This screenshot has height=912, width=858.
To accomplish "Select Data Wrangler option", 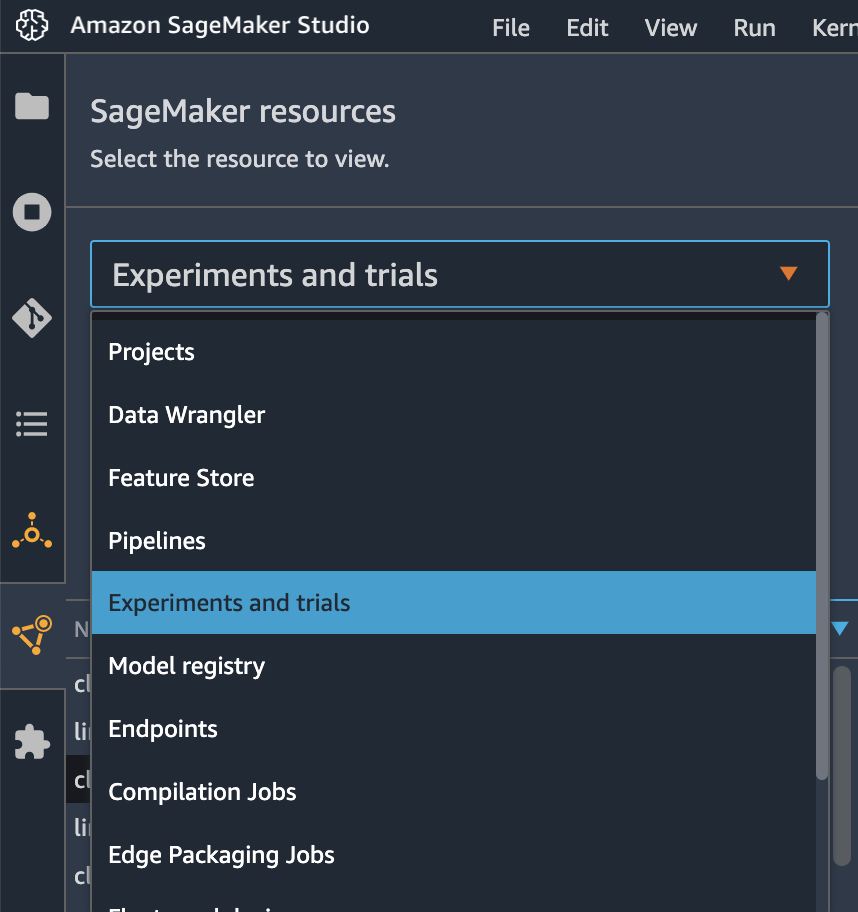I will coord(454,415).
